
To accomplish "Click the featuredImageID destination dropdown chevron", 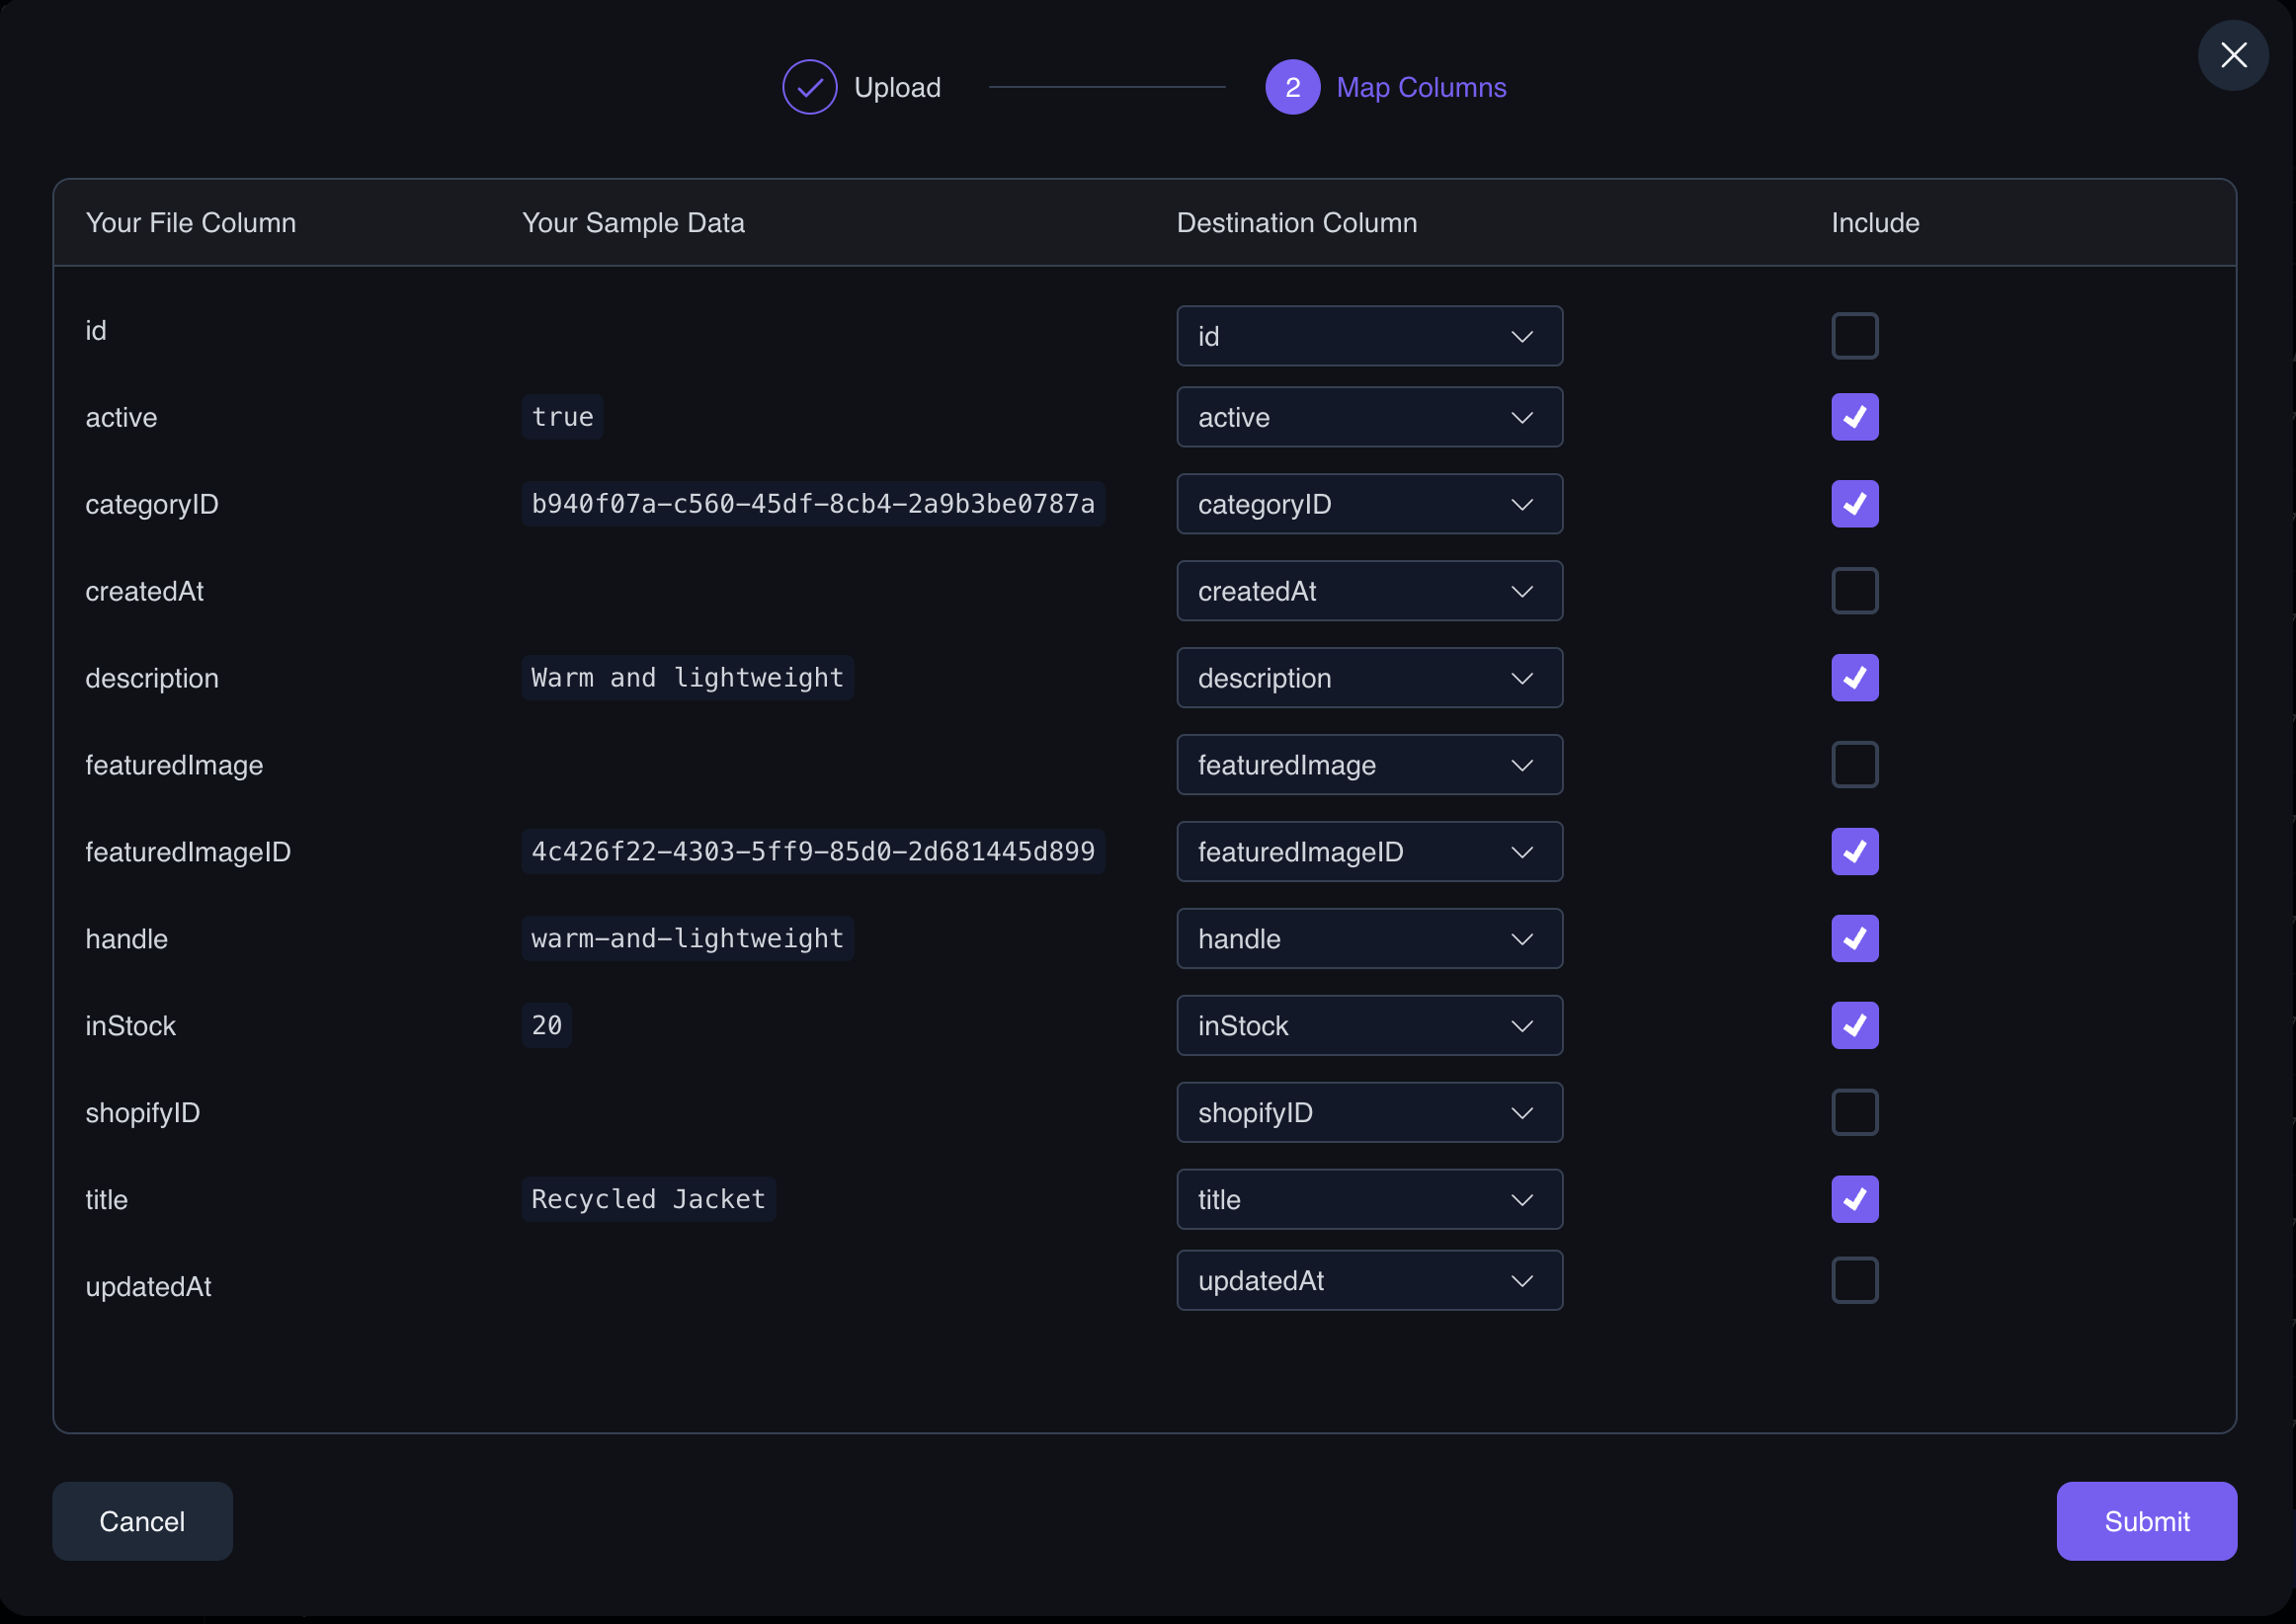I will [x=1518, y=851].
